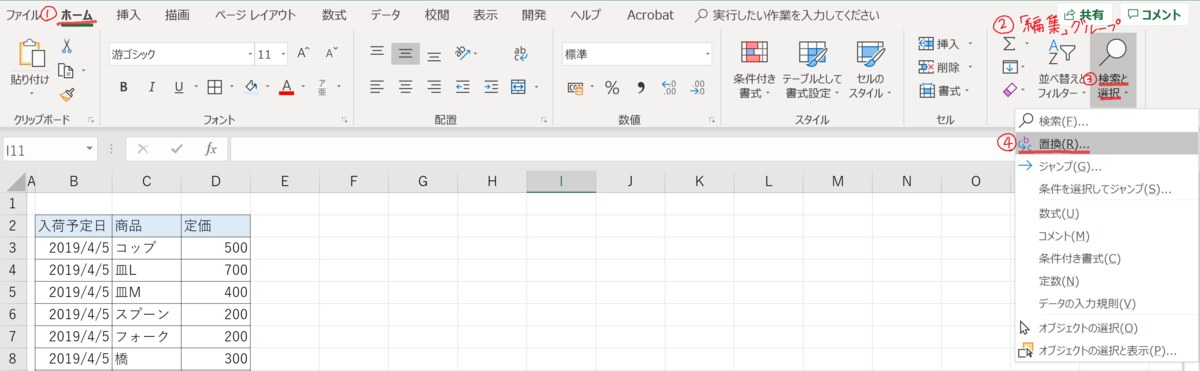The image size is (1200, 371).
Task: Increase font size with larger A icon
Action: (303, 53)
